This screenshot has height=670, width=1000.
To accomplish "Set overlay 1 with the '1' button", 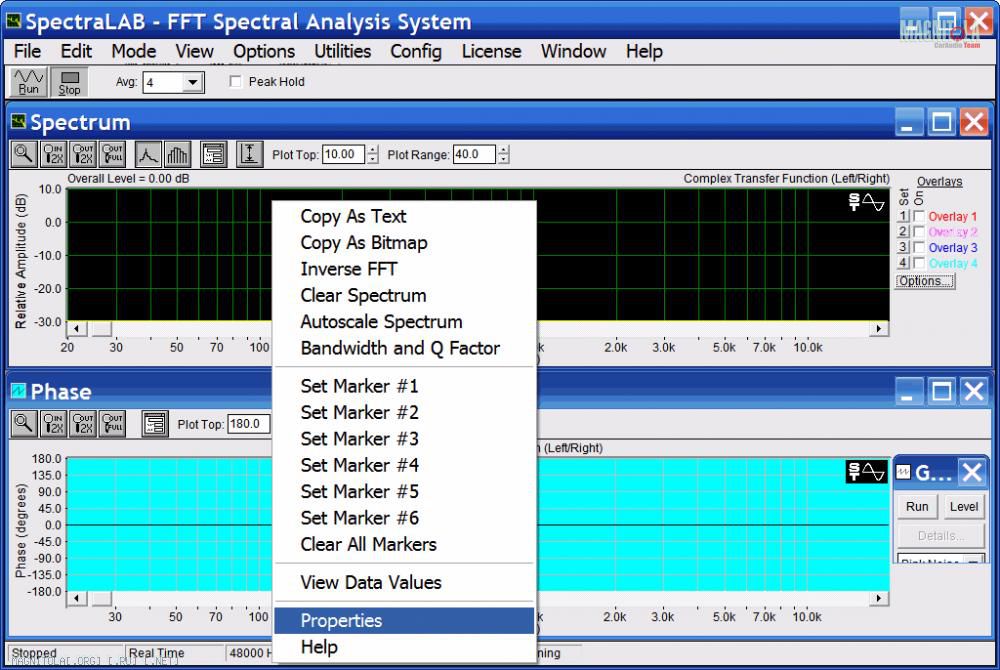I will coord(903,216).
